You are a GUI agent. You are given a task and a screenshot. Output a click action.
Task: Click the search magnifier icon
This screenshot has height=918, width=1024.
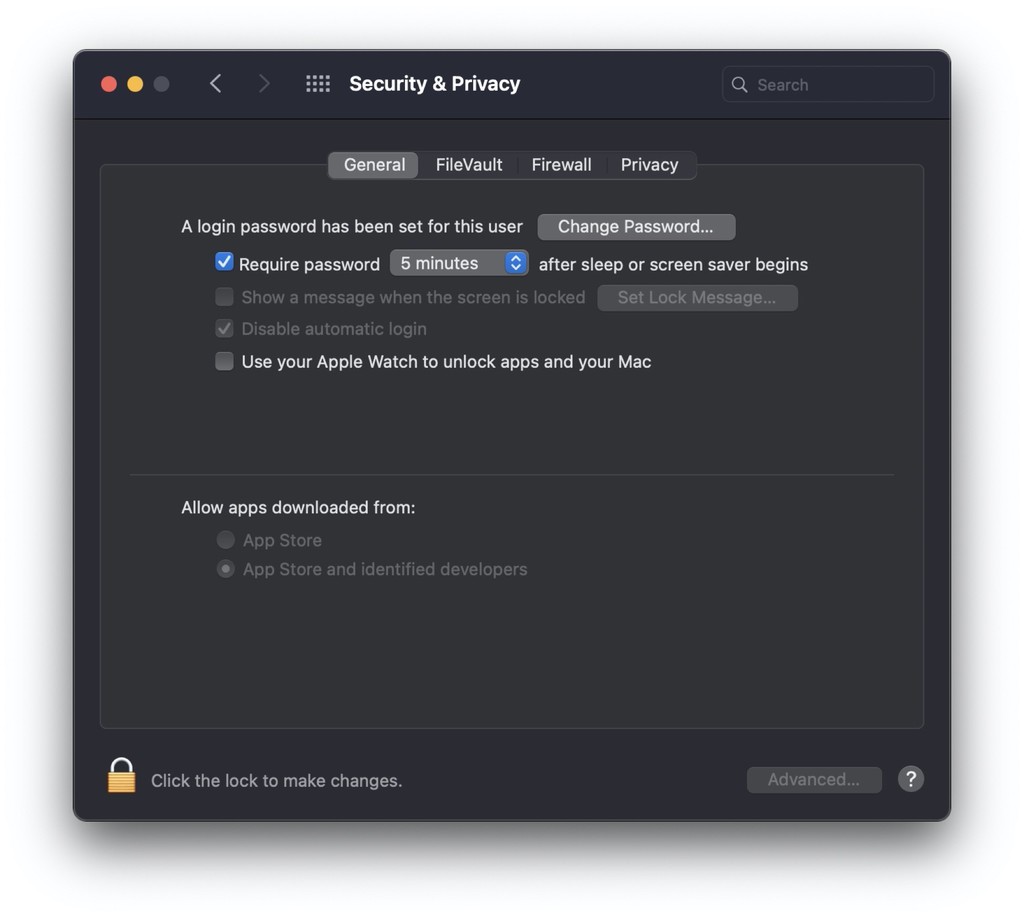739,84
